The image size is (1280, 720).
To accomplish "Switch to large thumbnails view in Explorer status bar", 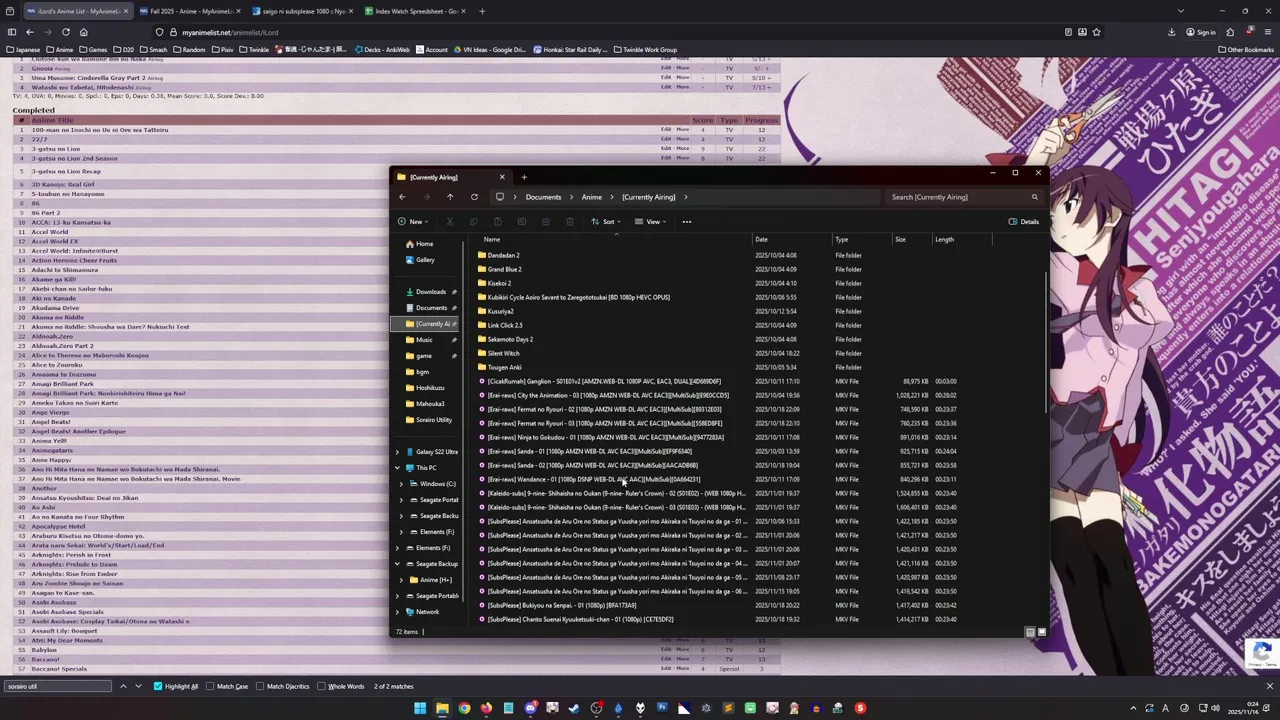I will click(1041, 632).
